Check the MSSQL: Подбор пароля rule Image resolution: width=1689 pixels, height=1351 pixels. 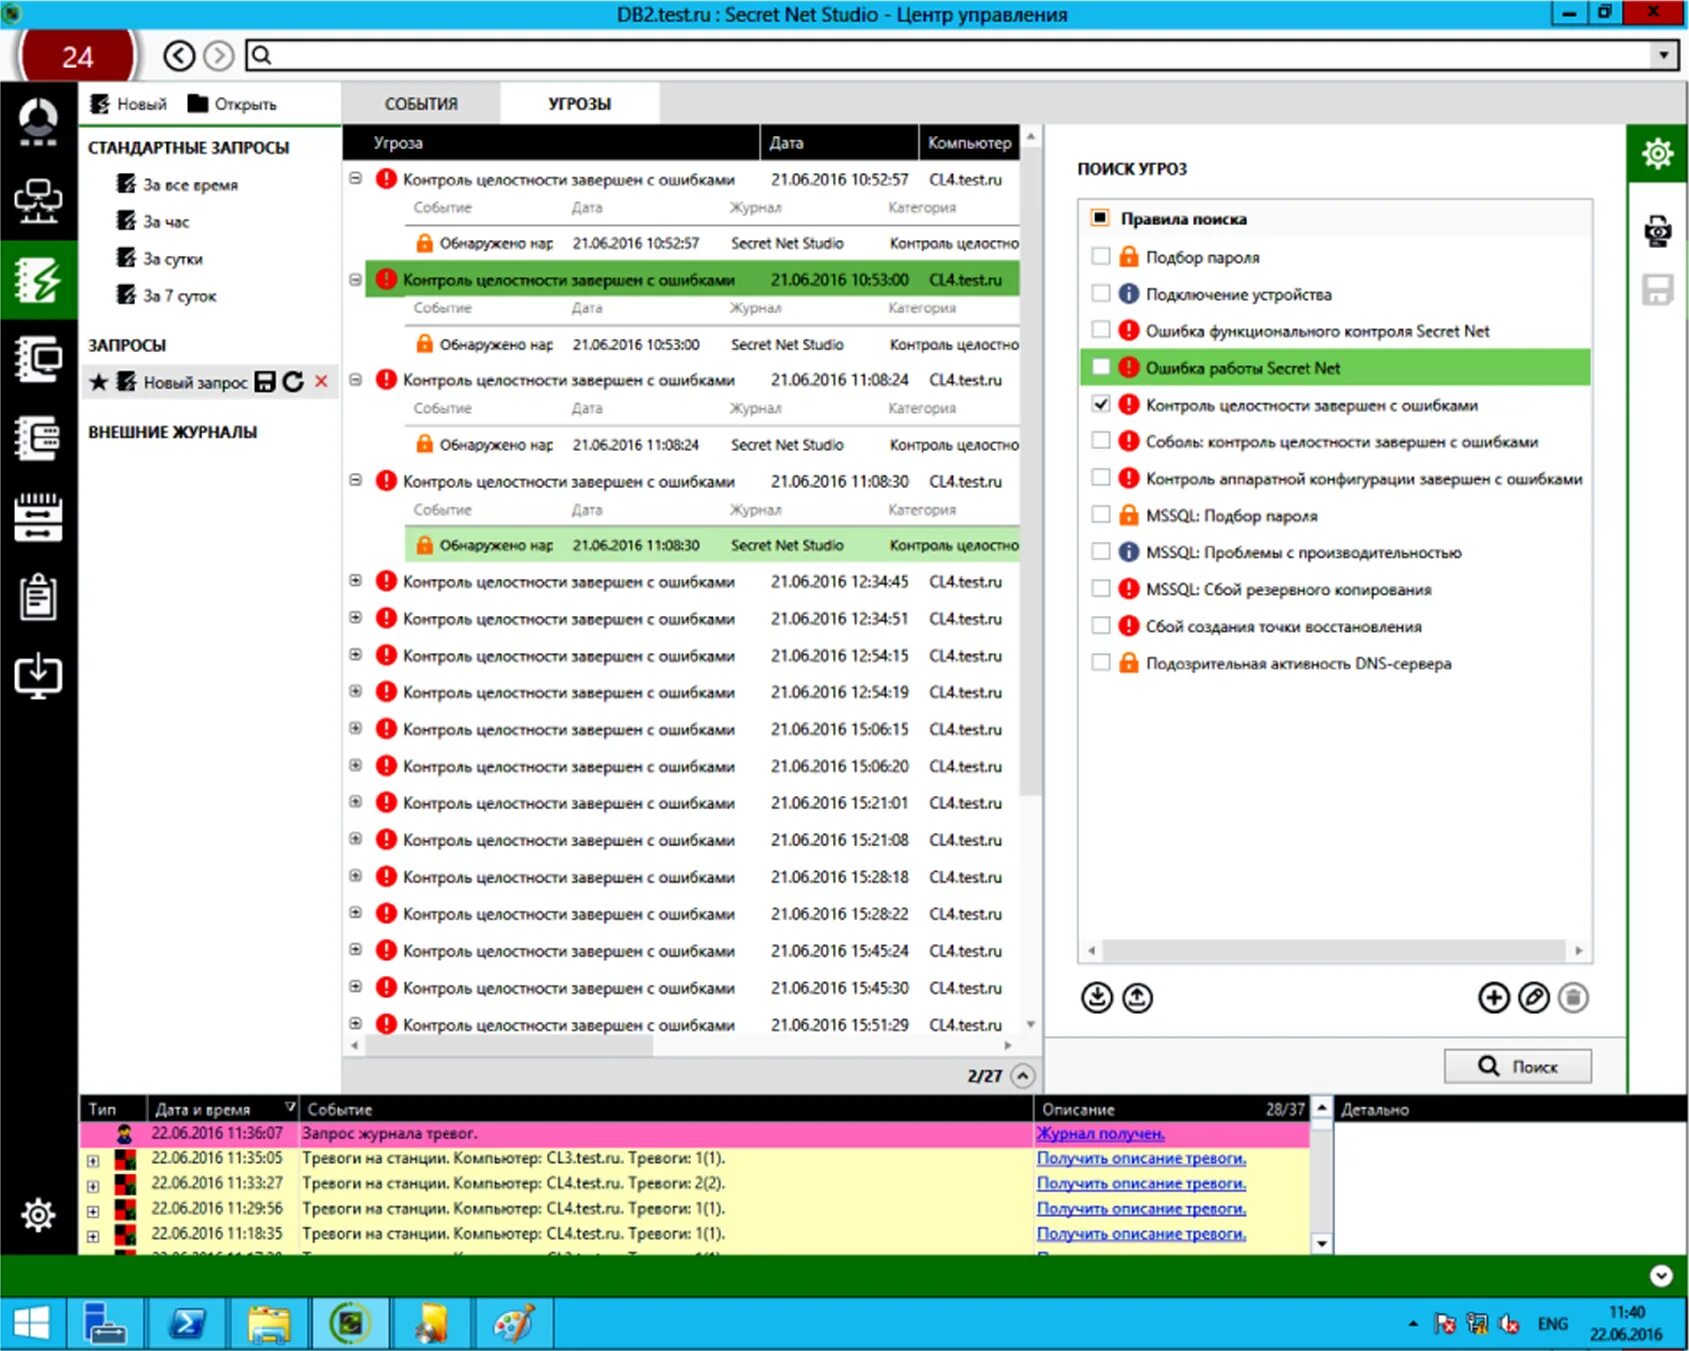click(1101, 515)
